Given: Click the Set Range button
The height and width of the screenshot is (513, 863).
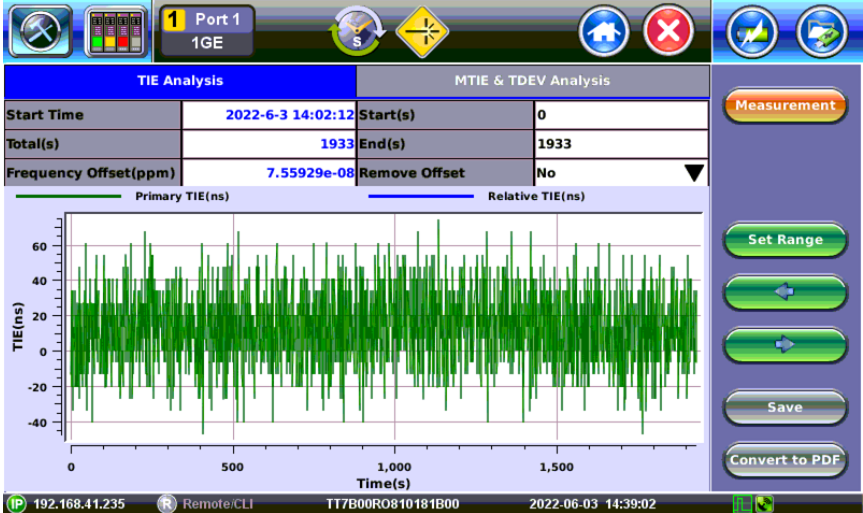Looking at the screenshot, I should click(785, 240).
